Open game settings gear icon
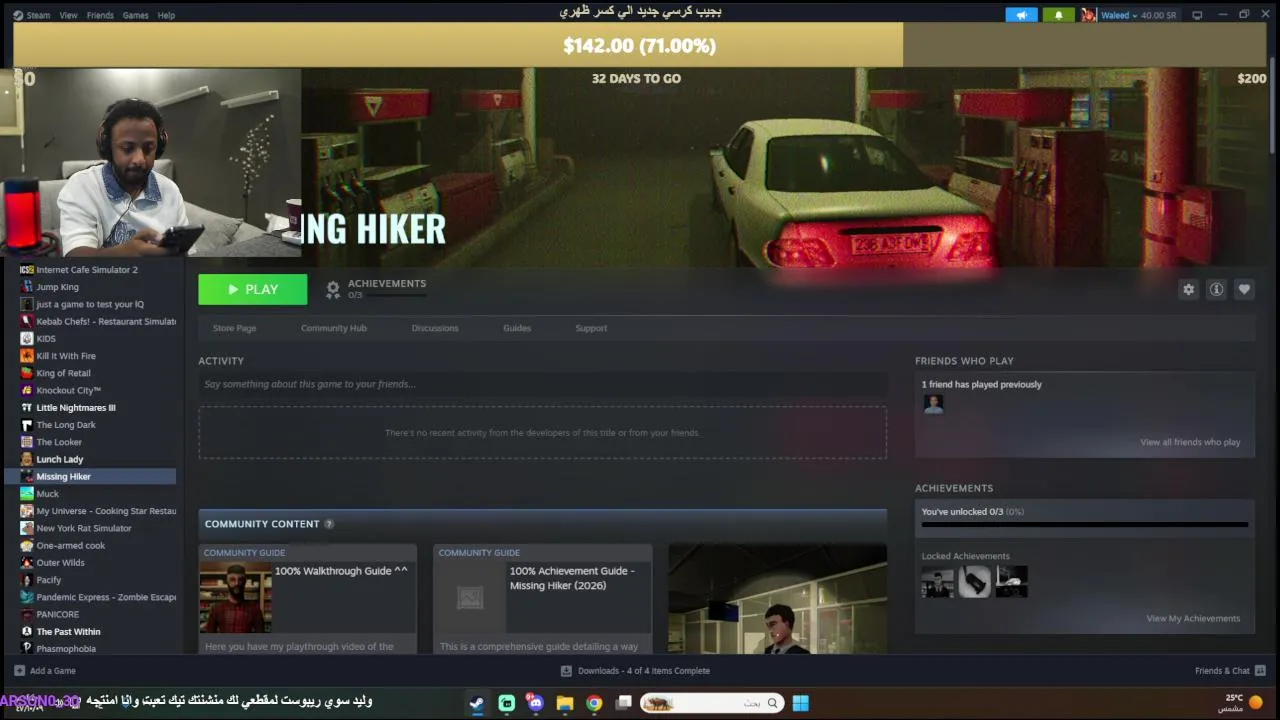1280x720 pixels. [x=1188, y=289]
